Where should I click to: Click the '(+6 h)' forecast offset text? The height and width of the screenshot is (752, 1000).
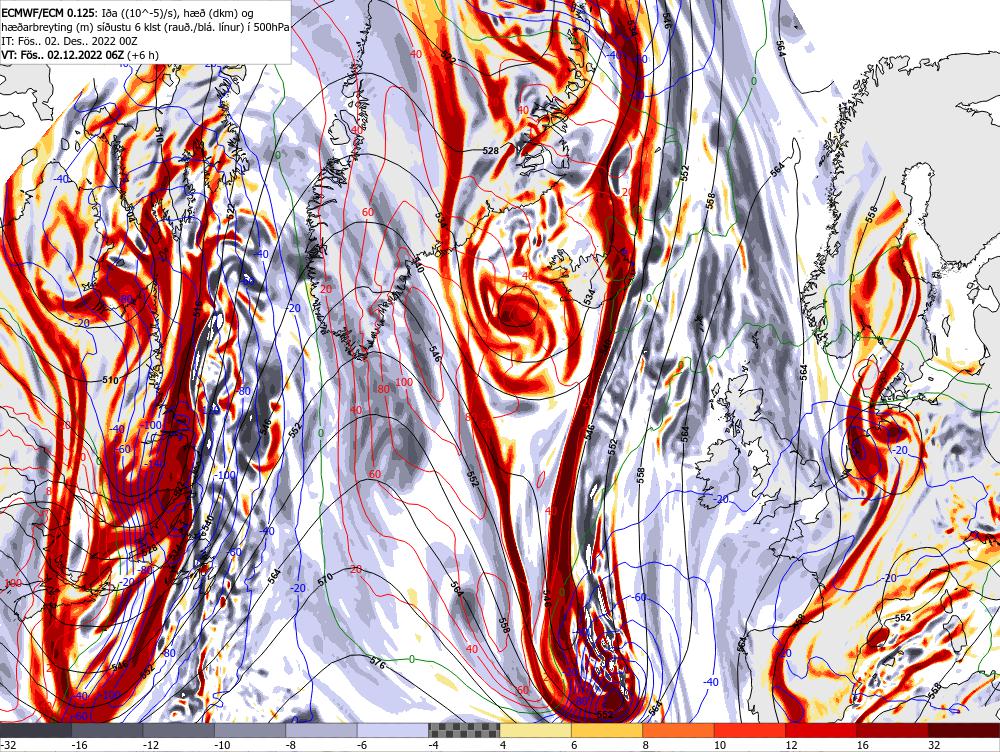143,55
